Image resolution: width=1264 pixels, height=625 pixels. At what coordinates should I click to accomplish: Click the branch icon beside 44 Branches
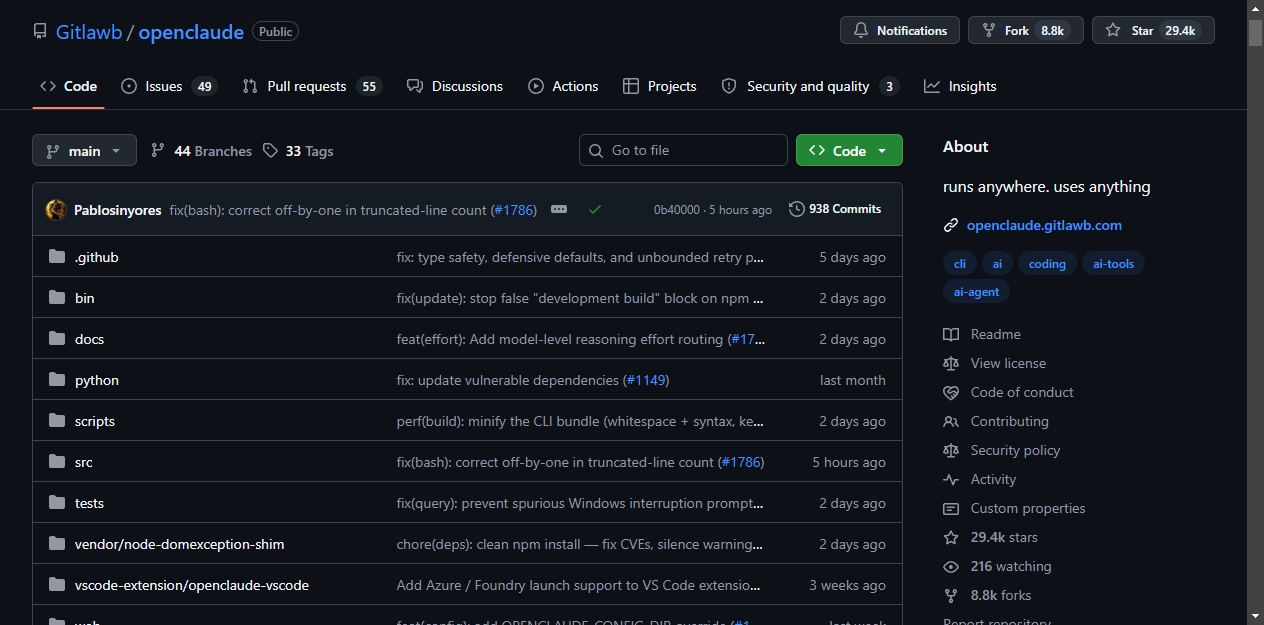pyautogui.click(x=158, y=150)
